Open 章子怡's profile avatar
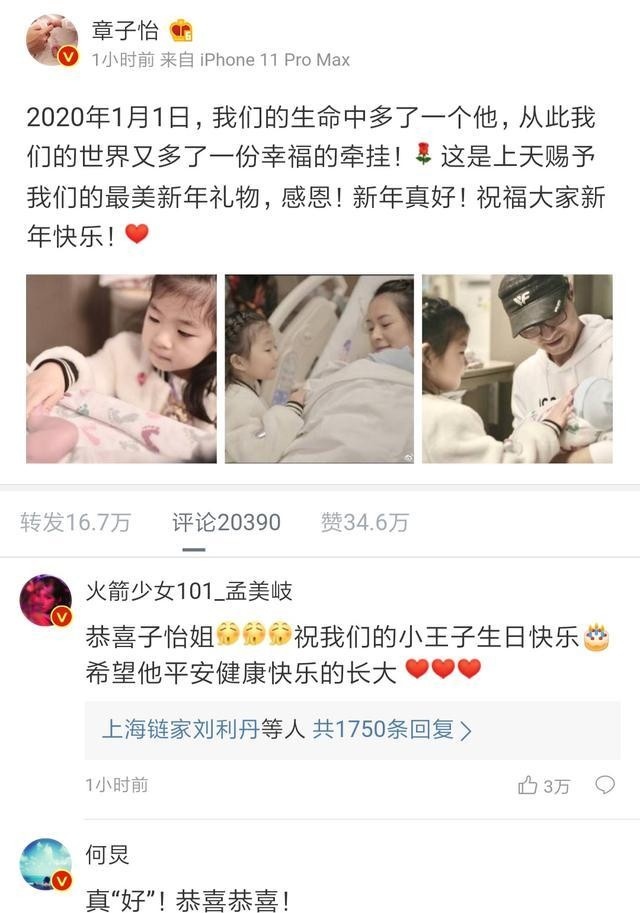Viewport: 640px width, 913px height. [x=52, y=40]
